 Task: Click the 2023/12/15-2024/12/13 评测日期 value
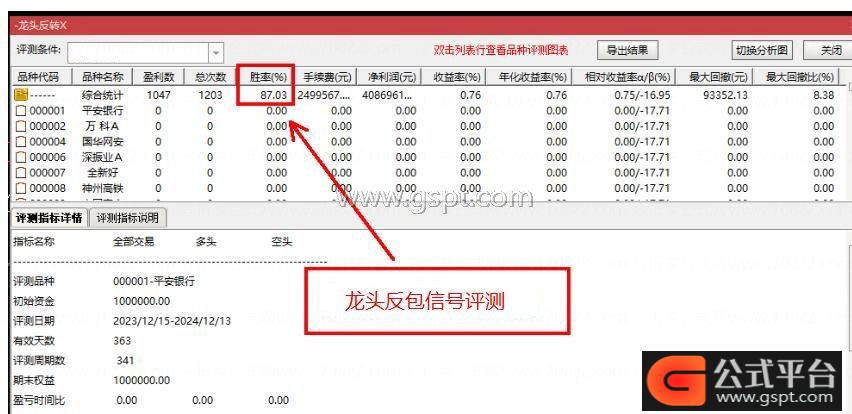[x=172, y=321]
